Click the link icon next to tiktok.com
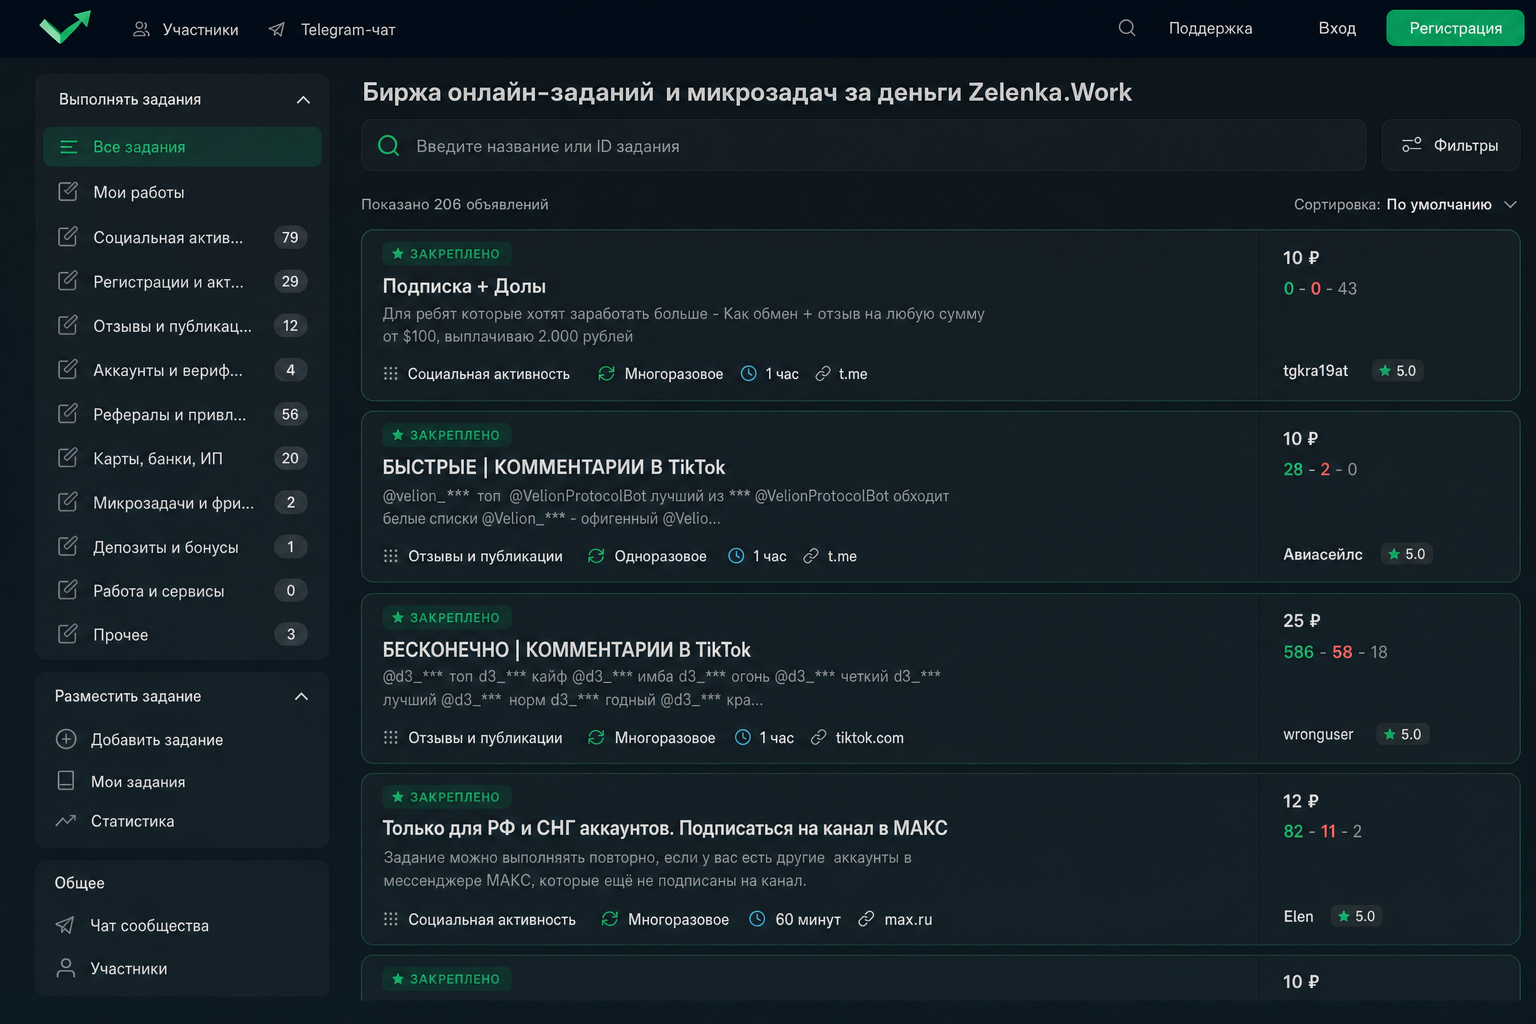This screenshot has width=1536, height=1024. [x=818, y=737]
